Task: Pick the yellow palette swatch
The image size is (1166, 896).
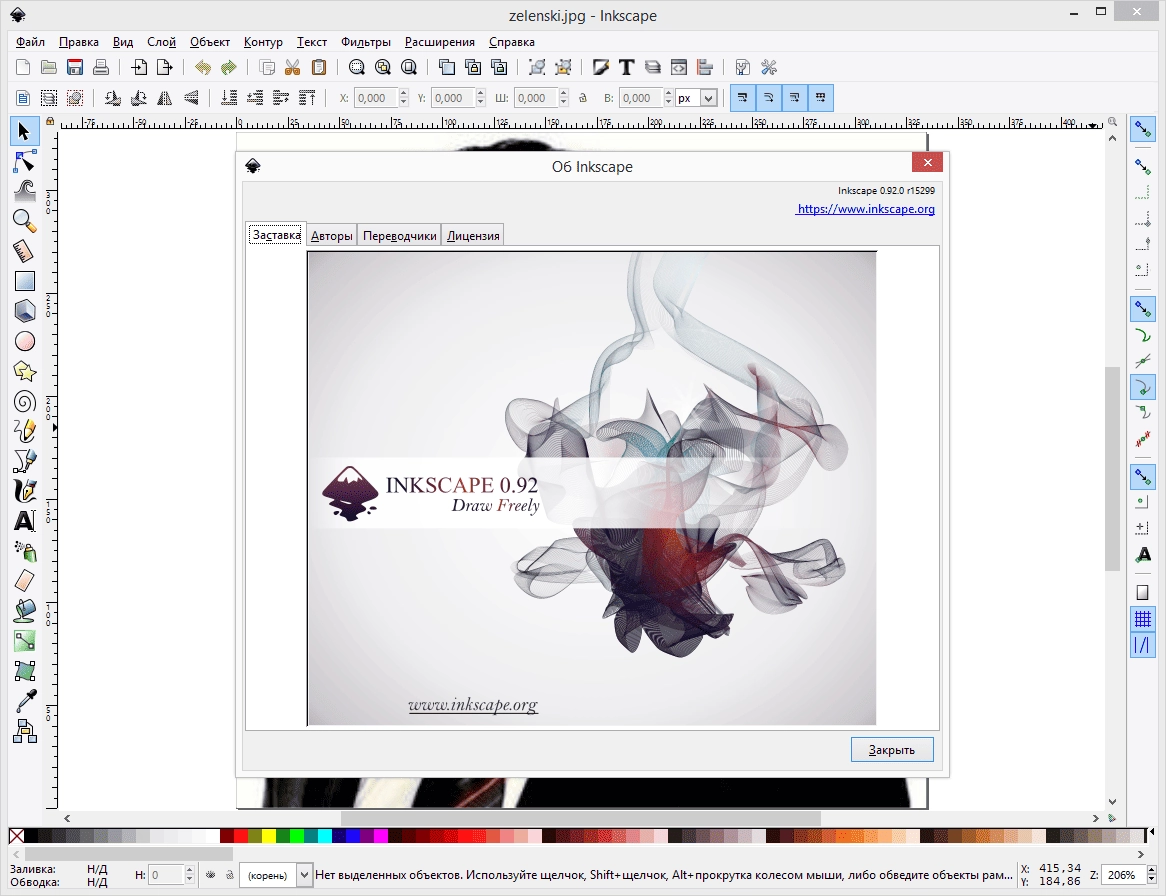Action: (x=268, y=836)
